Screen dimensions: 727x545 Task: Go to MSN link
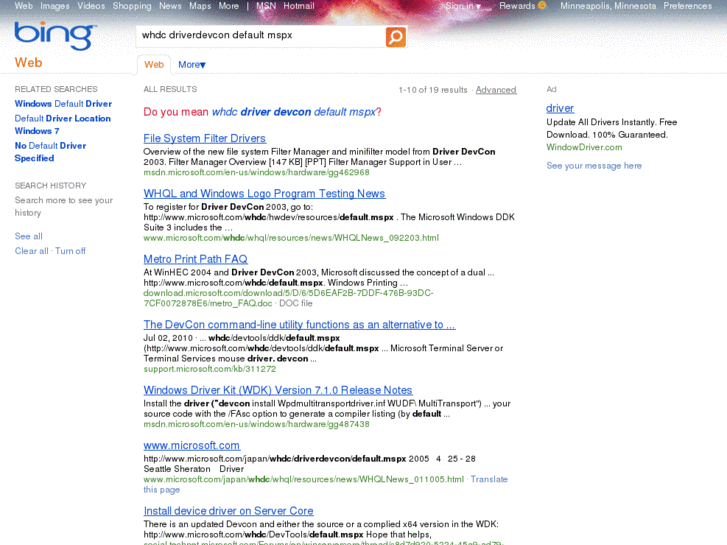[x=266, y=6]
